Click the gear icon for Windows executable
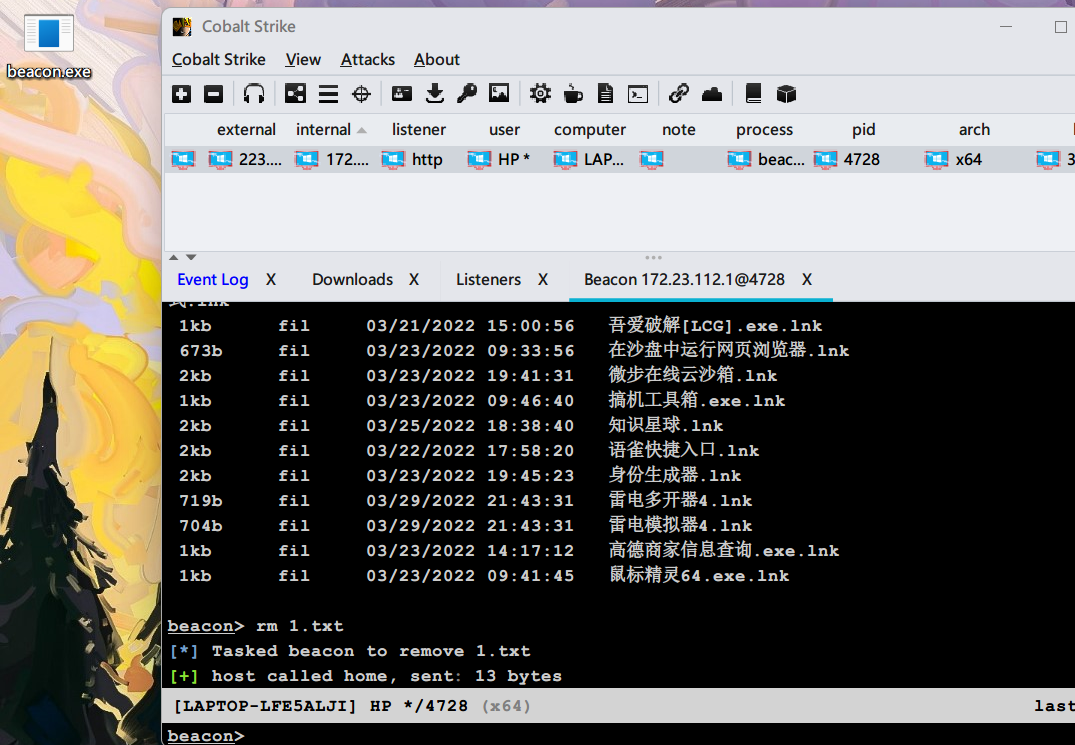 [540, 94]
